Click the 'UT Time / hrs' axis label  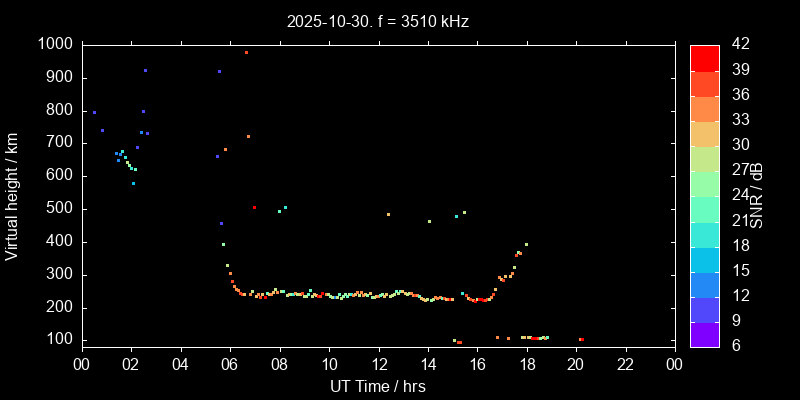click(x=377, y=385)
